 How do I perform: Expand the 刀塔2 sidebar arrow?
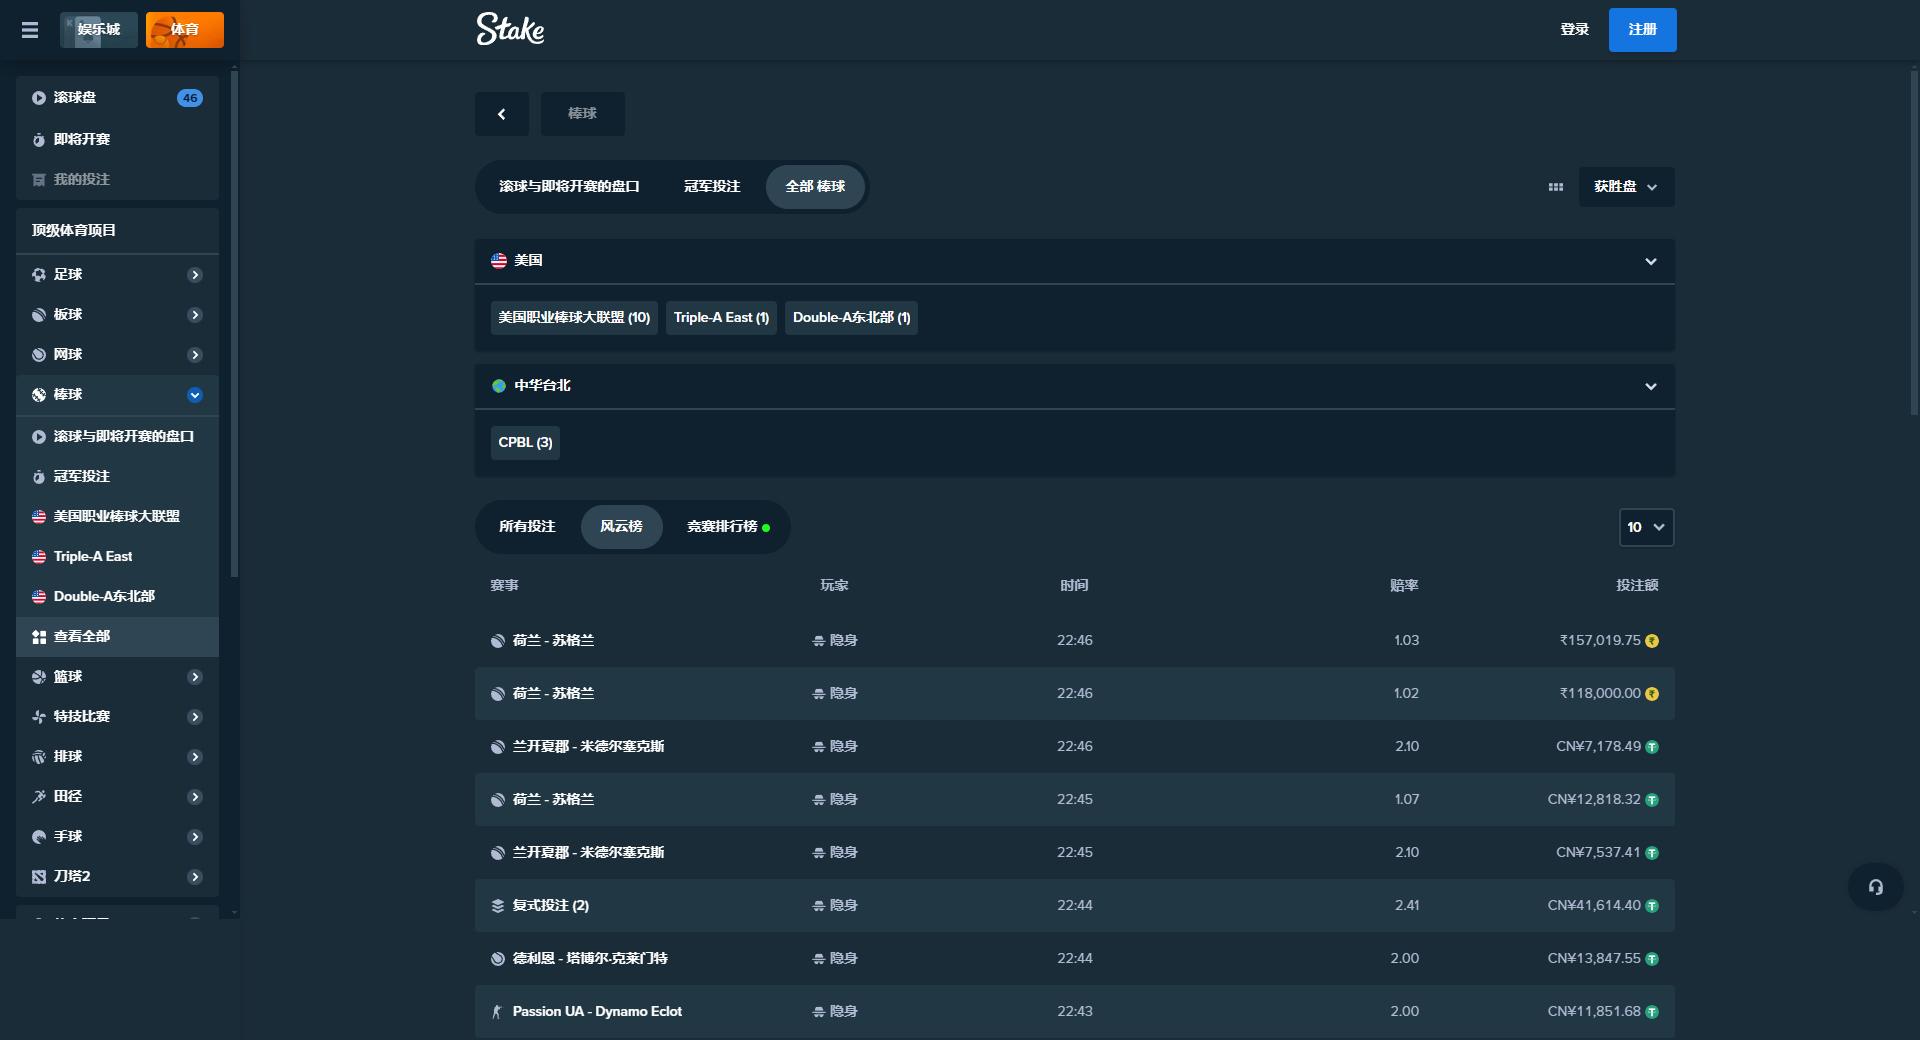[x=195, y=877]
